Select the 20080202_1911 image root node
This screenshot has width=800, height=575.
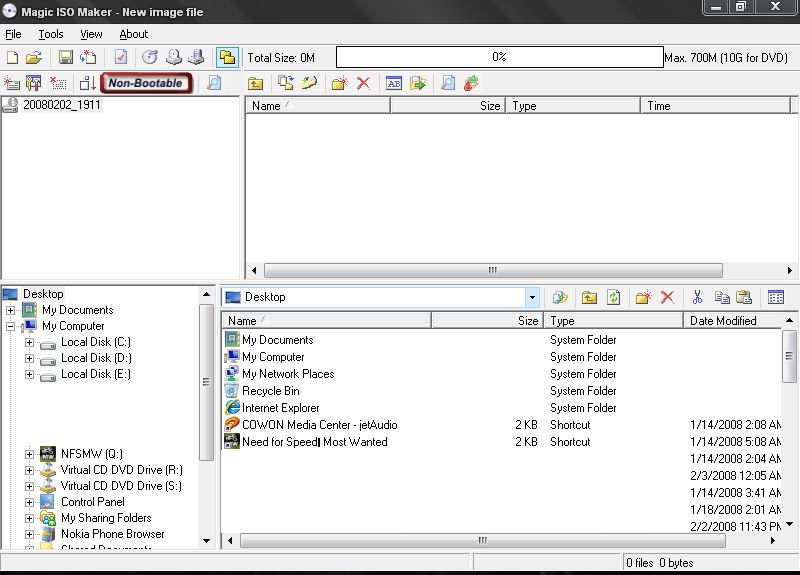[61, 105]
